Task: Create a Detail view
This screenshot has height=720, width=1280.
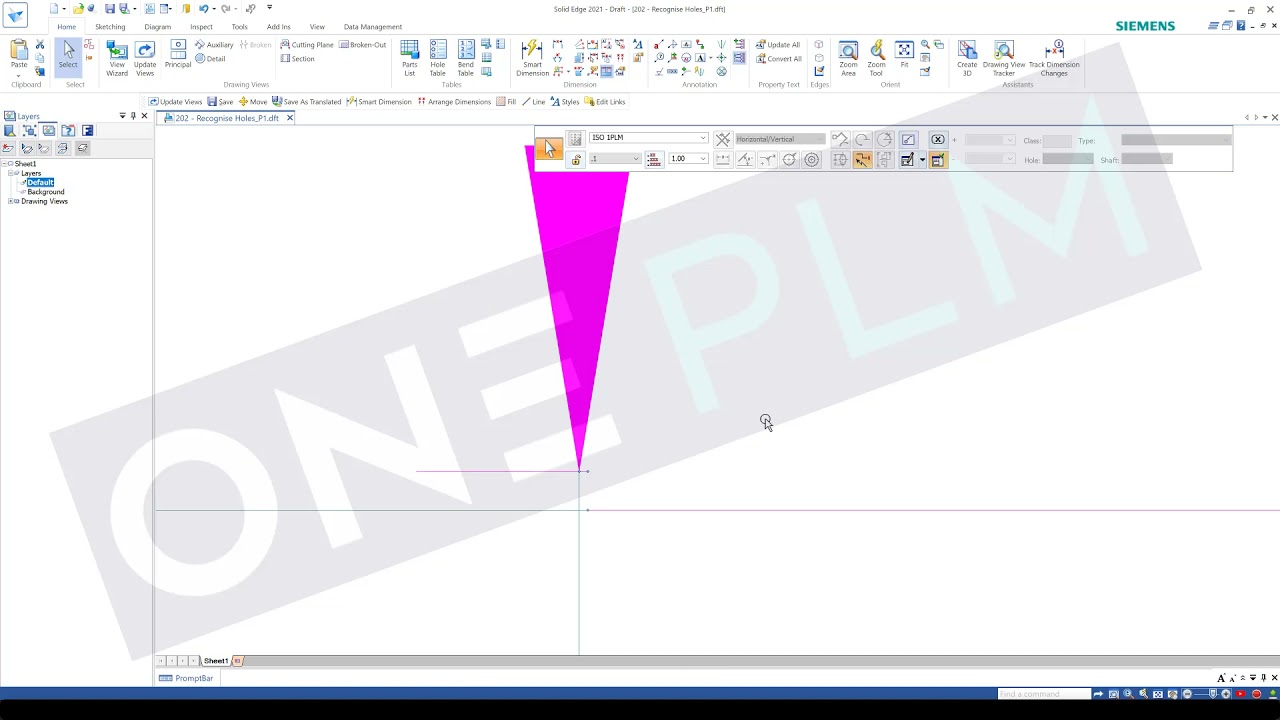Action: 210,59
